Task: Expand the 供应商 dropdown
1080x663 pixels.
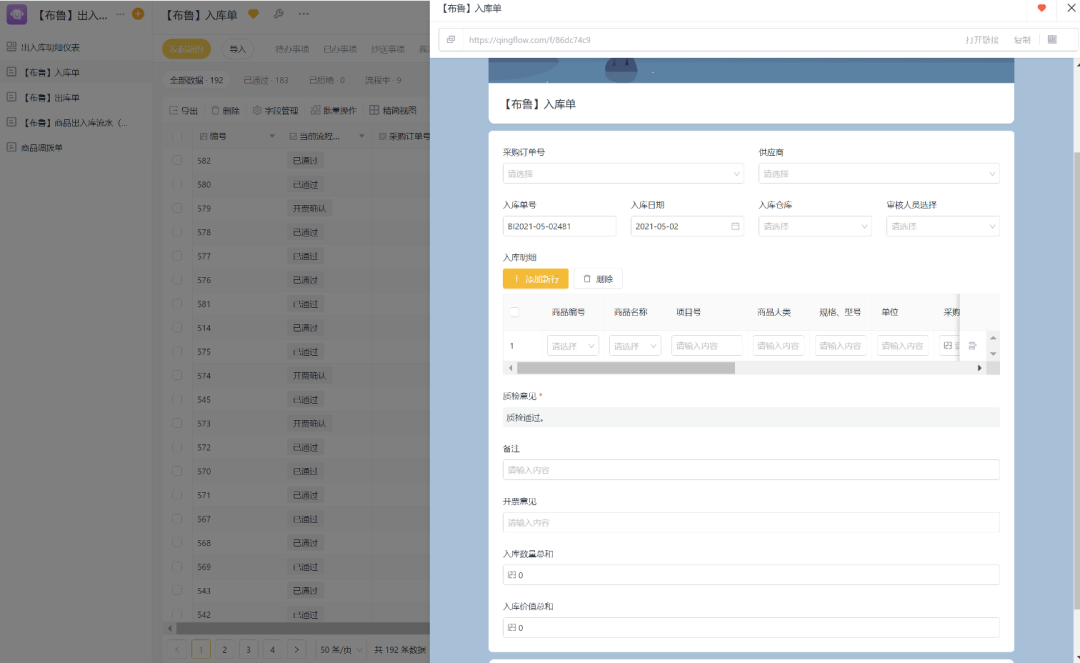Action: pos(878,174)
